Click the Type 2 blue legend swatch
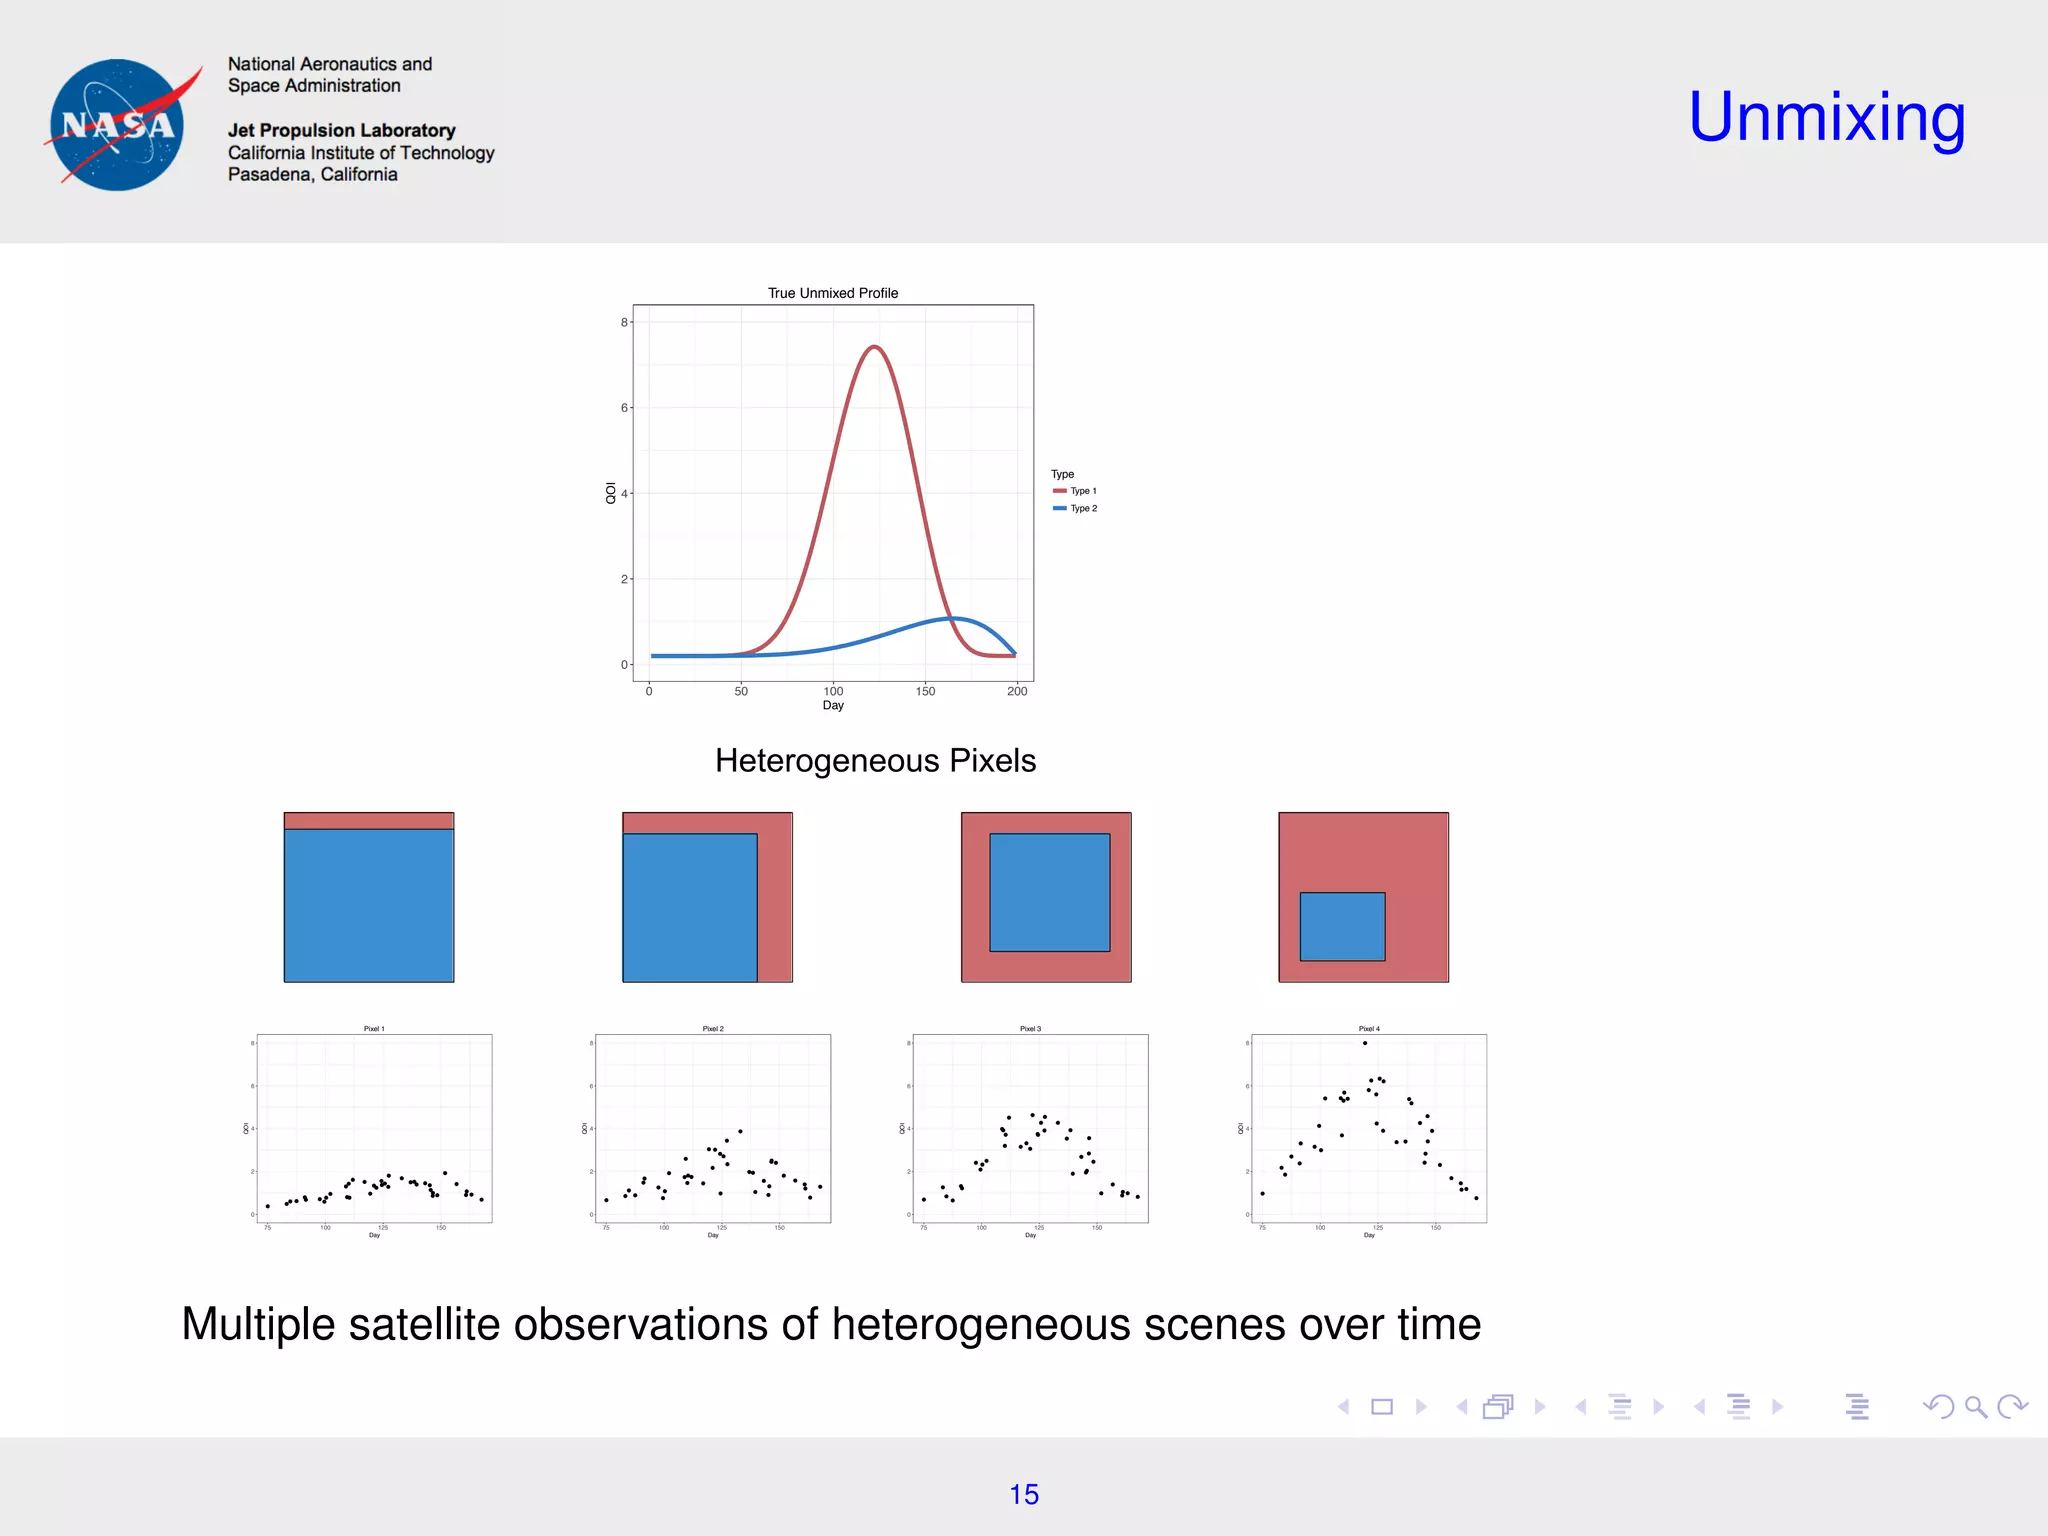The image size is (2048, 1536). (1059, 509)
